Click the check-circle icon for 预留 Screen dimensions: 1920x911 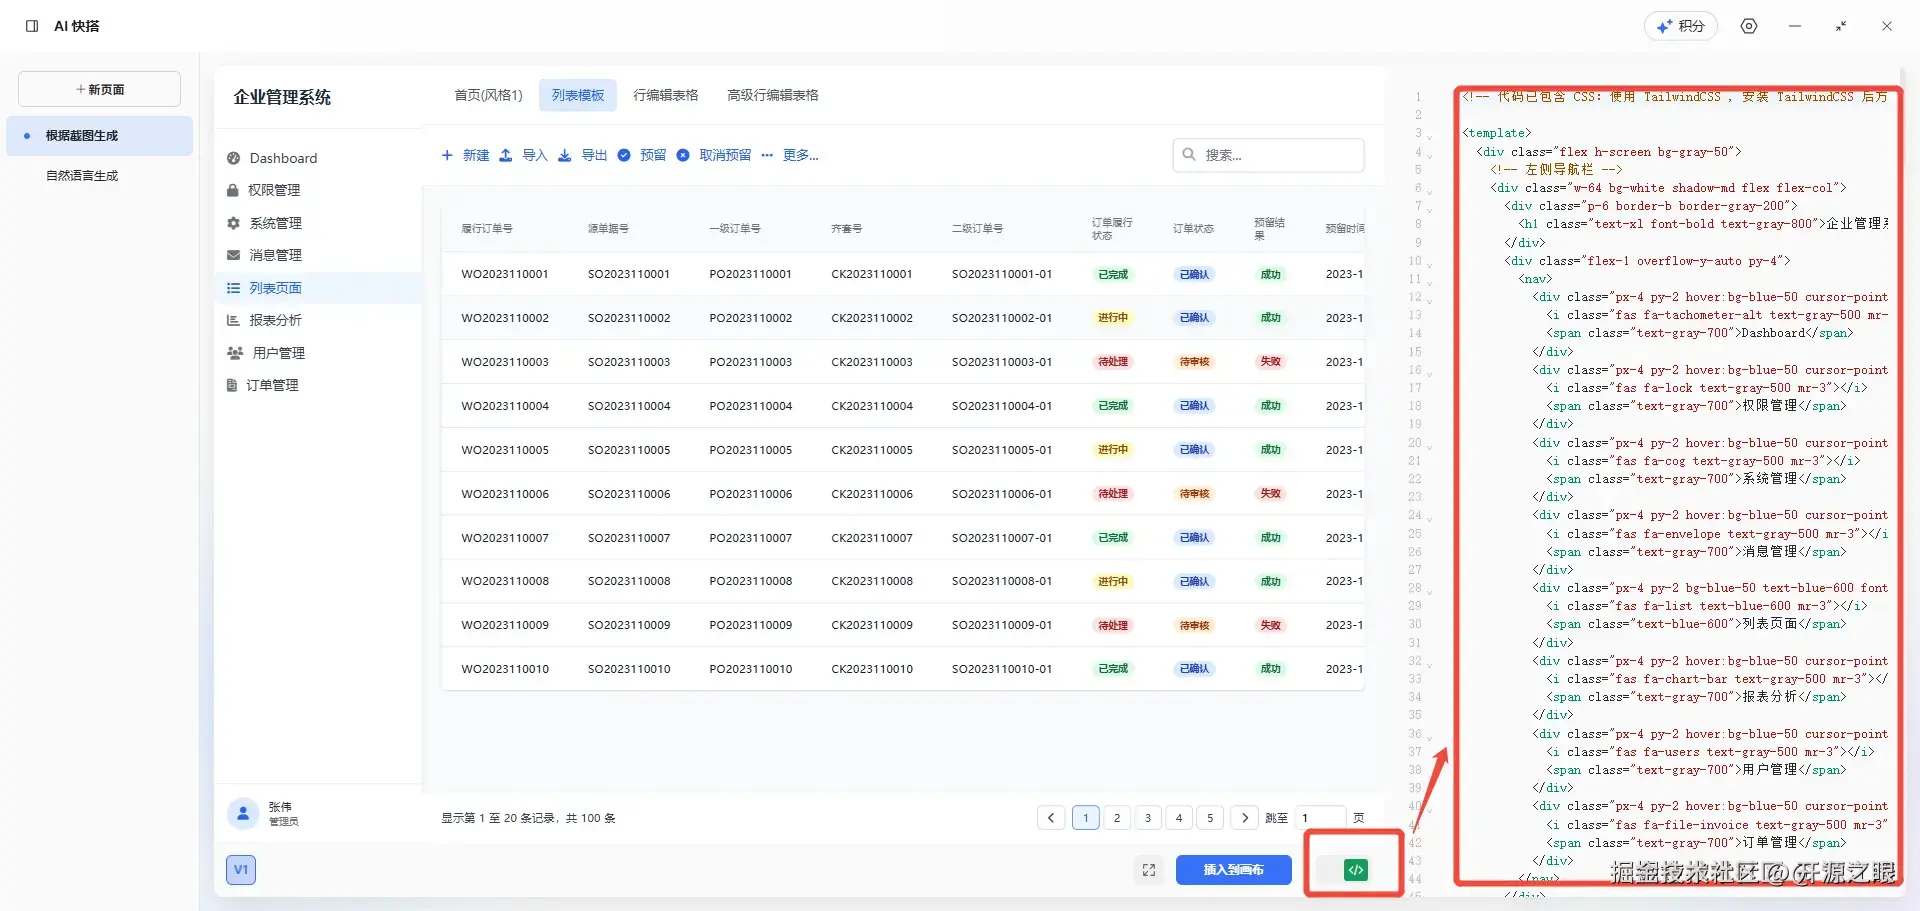624,155
